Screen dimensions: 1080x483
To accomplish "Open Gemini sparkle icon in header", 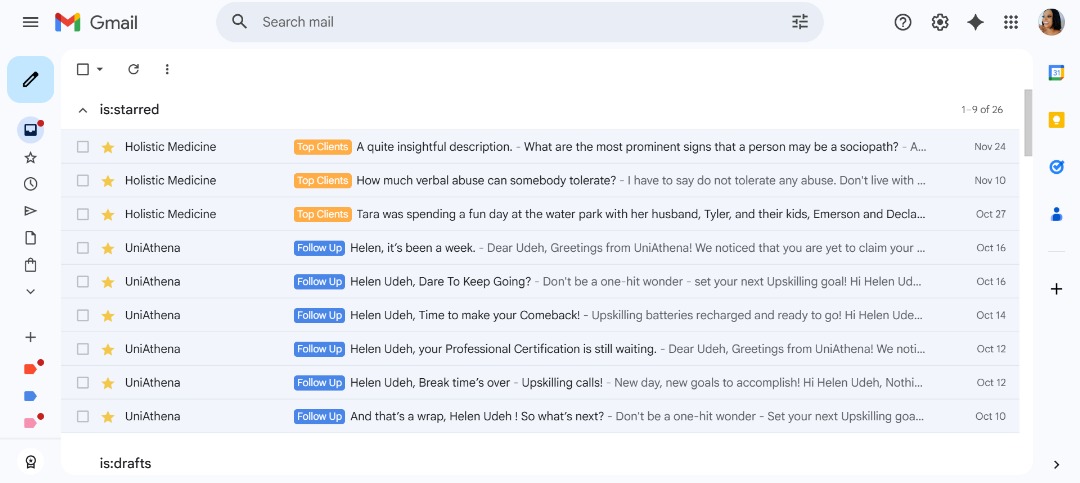I will (x=975, y=22).
